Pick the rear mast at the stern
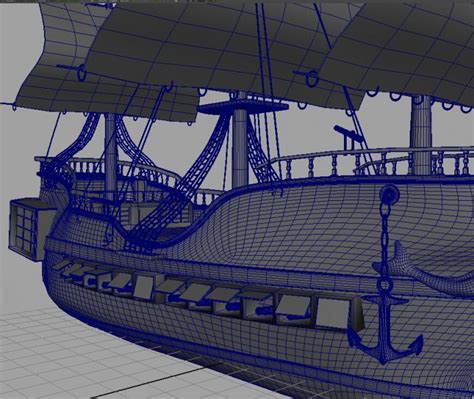The image size is (474, 399). tap(110, 153)
